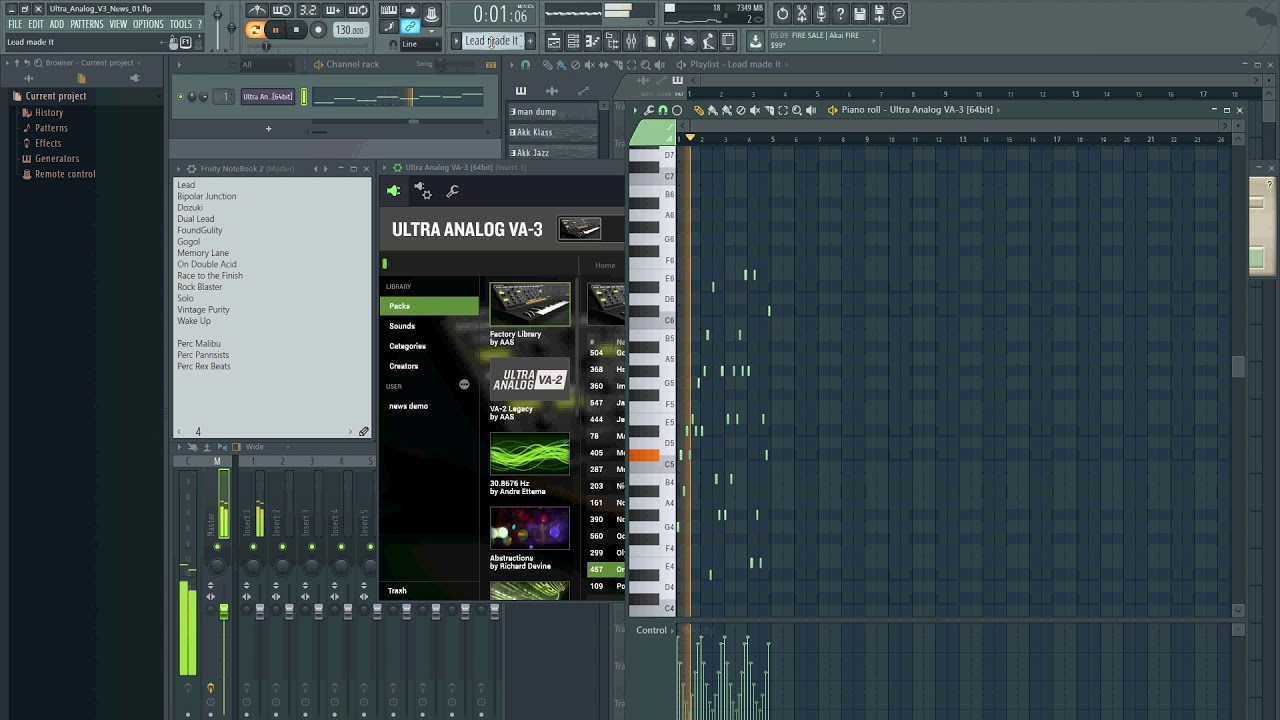The width and height of the screenshot is (1280, 720).
Task: Adjust the channel rack Swing knob
Action: click(443, 65)
